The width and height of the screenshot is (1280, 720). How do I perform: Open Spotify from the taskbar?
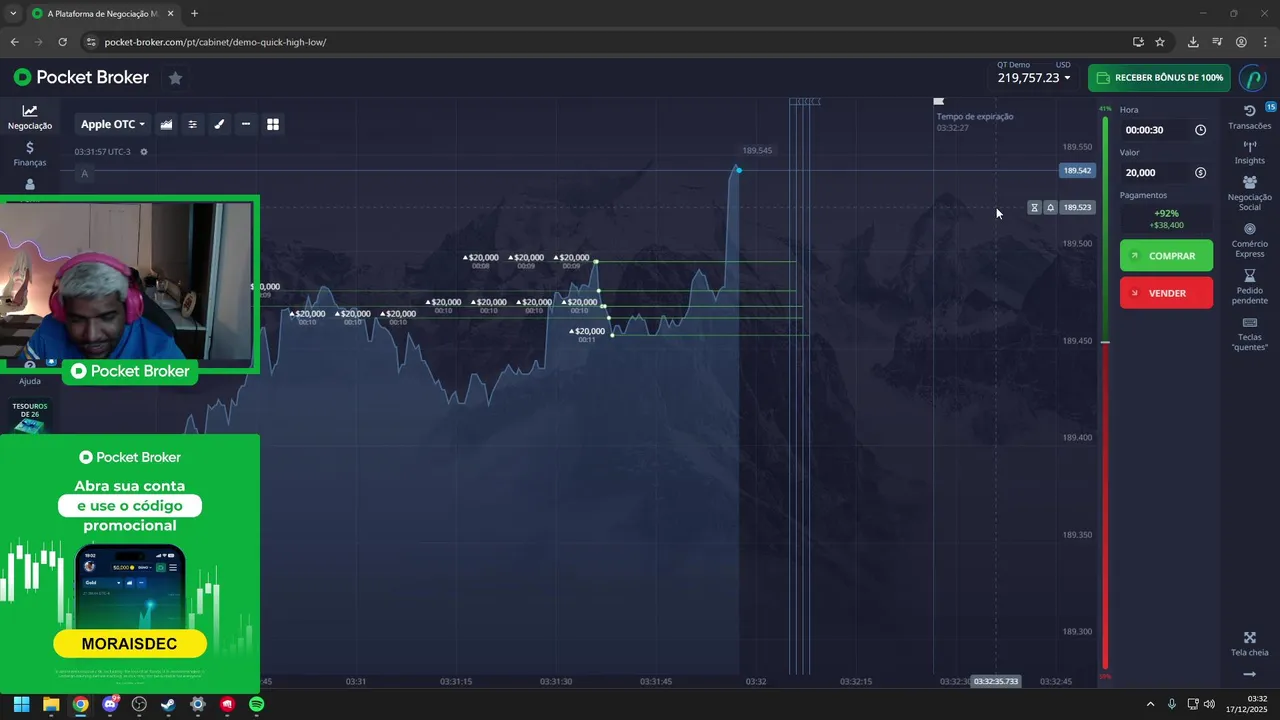click(x=256, y=704)
